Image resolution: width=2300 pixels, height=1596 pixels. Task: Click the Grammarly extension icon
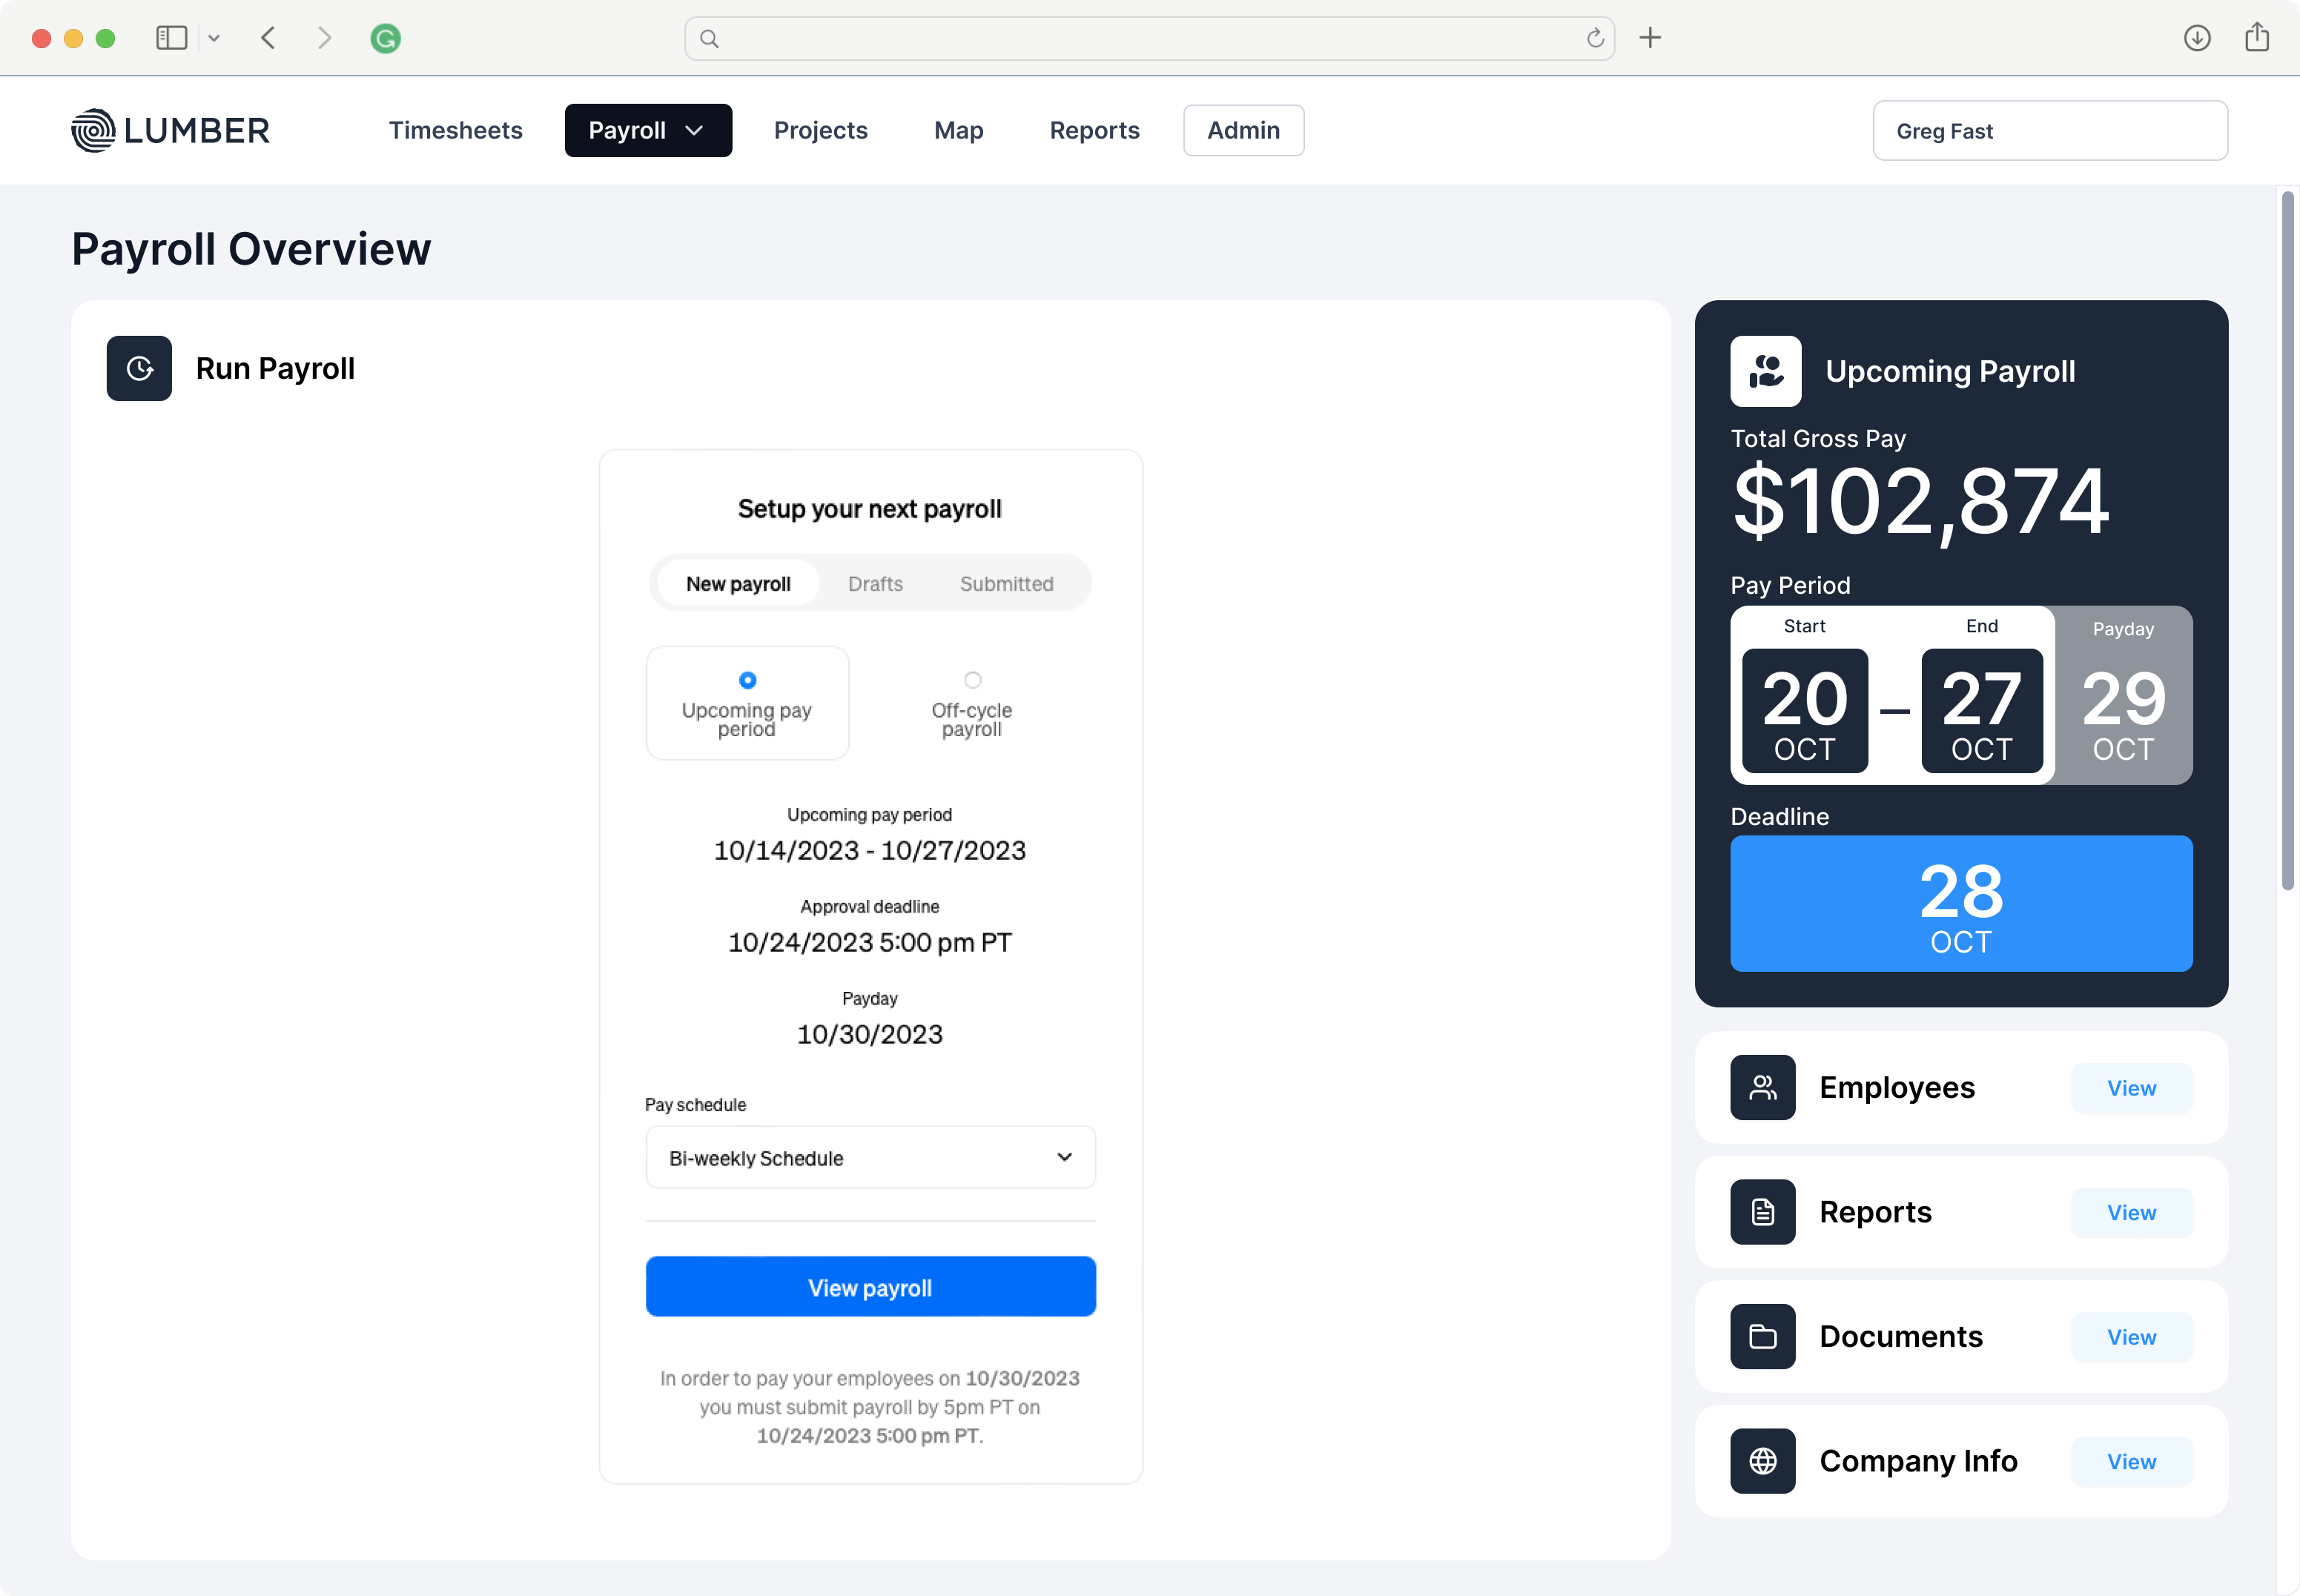385,38
